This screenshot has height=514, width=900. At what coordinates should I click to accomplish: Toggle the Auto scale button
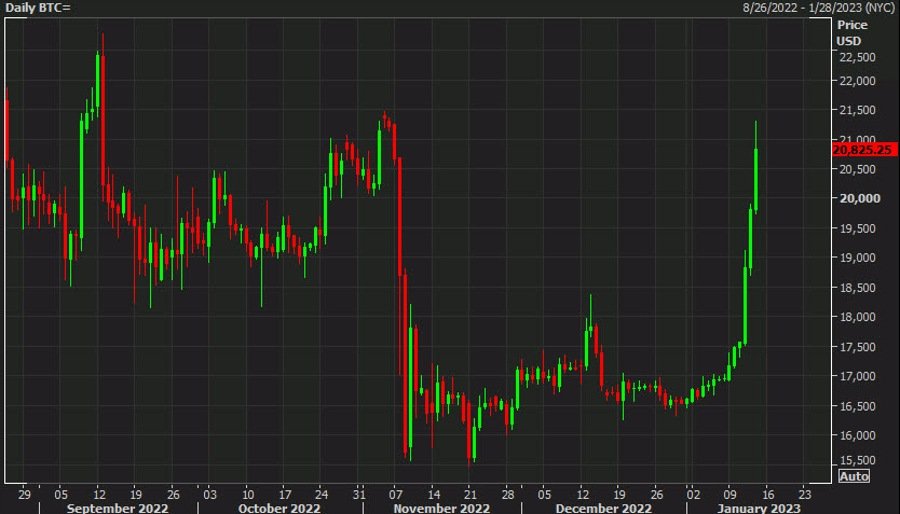click(x=854, y=476)
